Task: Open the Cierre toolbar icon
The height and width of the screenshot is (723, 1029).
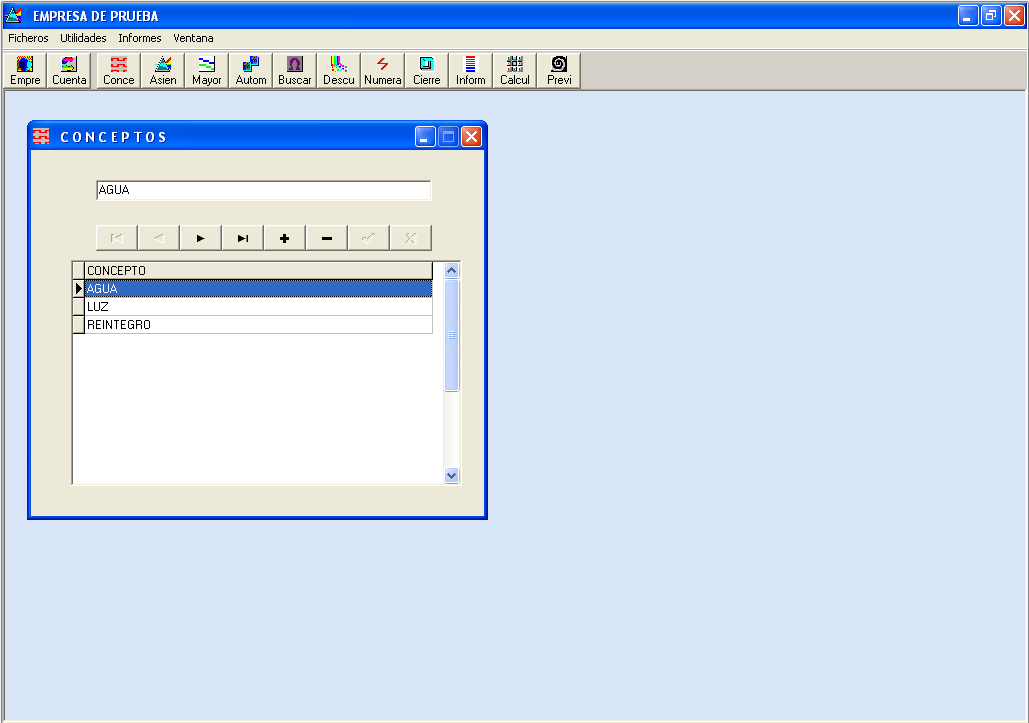Action: (427, 71)
